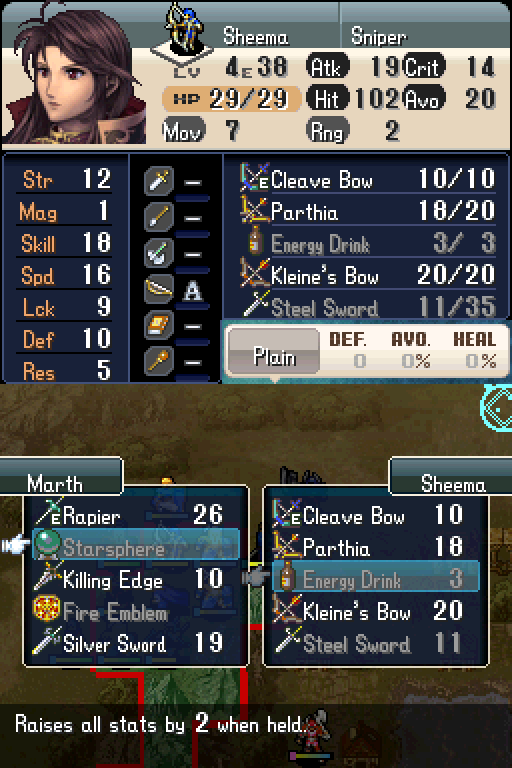Select the Starsphere orb icon in Marth's inventory
The image size is (512, 768).
click(47, 546)
